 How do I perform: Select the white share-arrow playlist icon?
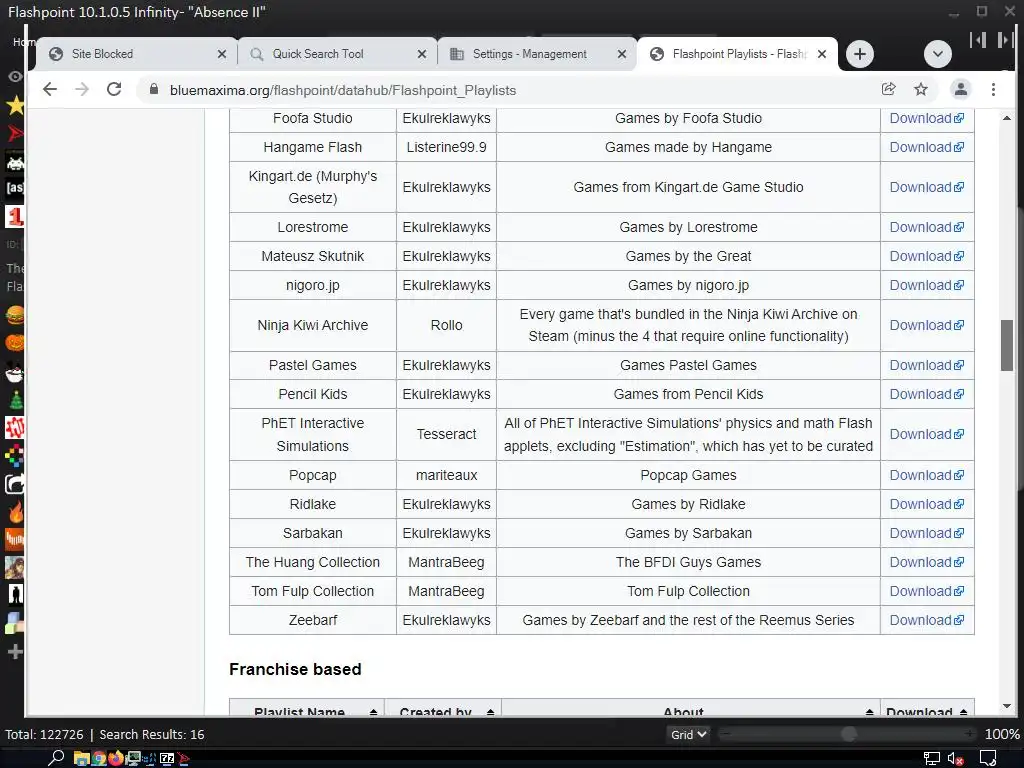pyautogui.click(x=14, y=483)
